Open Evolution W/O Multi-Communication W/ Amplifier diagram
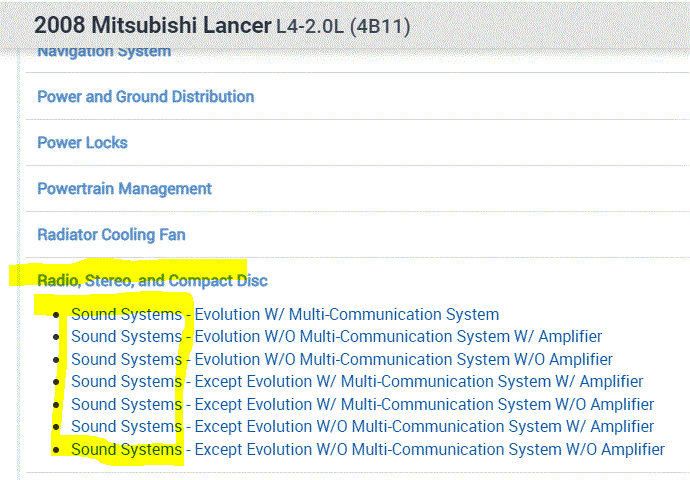 pos(336,337)
